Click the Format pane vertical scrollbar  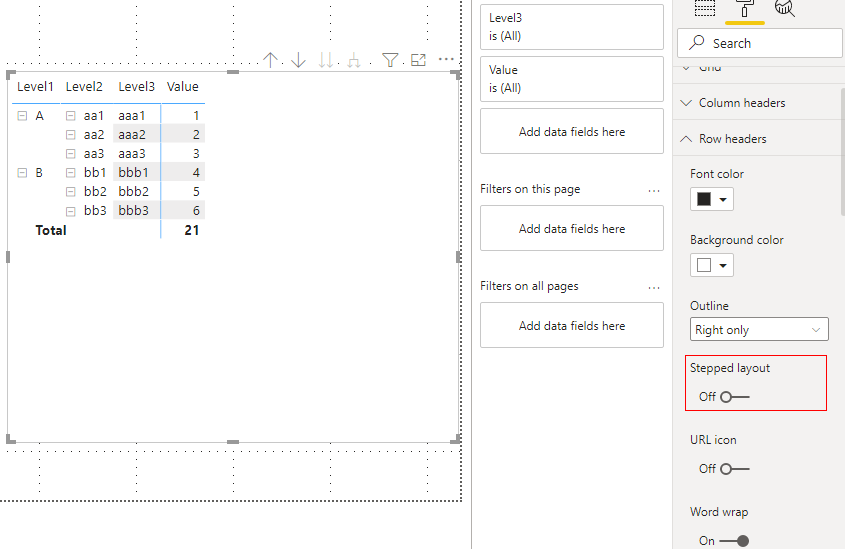842,151
